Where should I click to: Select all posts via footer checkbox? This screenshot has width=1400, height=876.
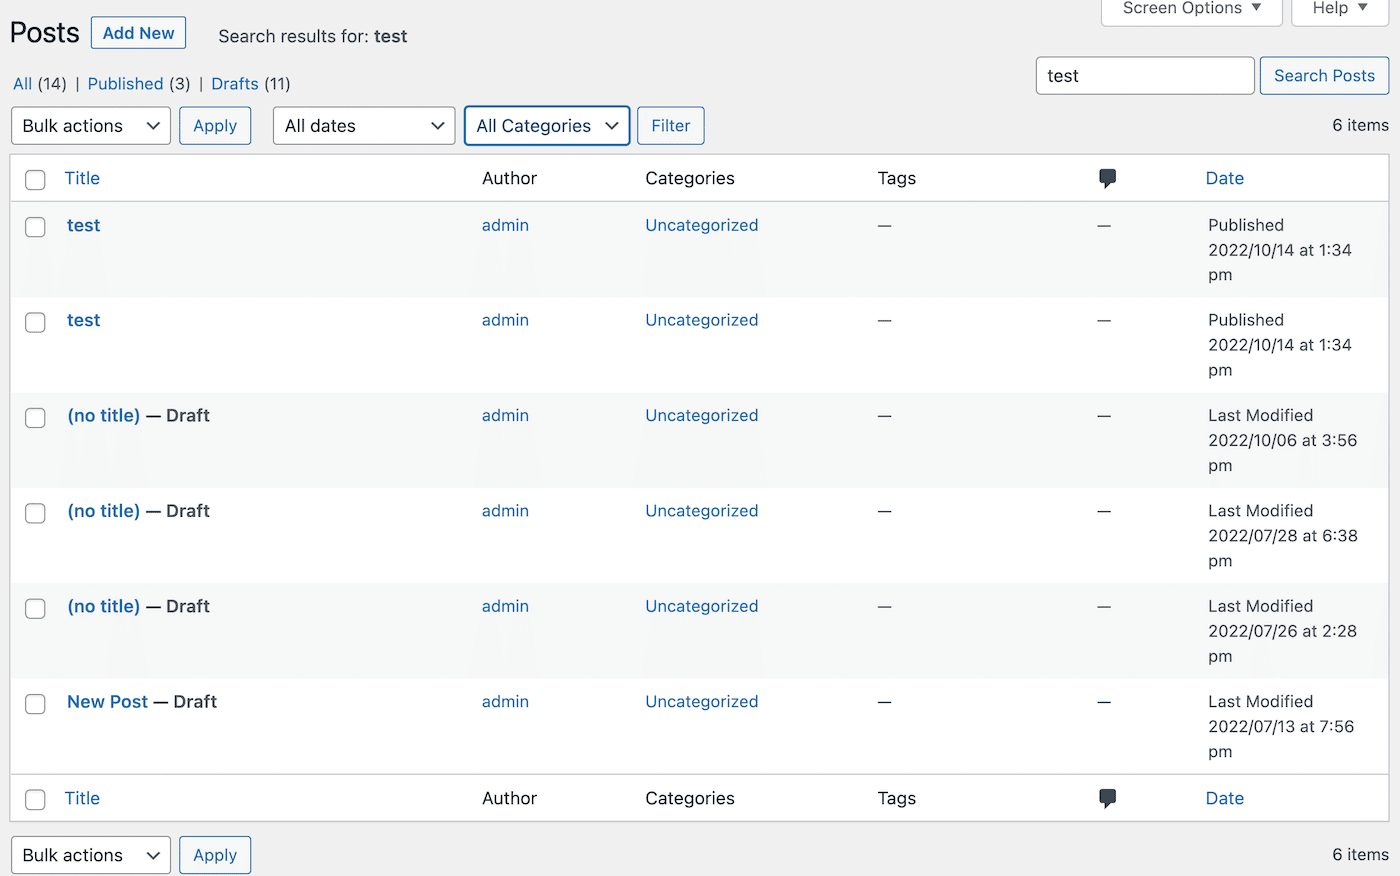point(35,800)
